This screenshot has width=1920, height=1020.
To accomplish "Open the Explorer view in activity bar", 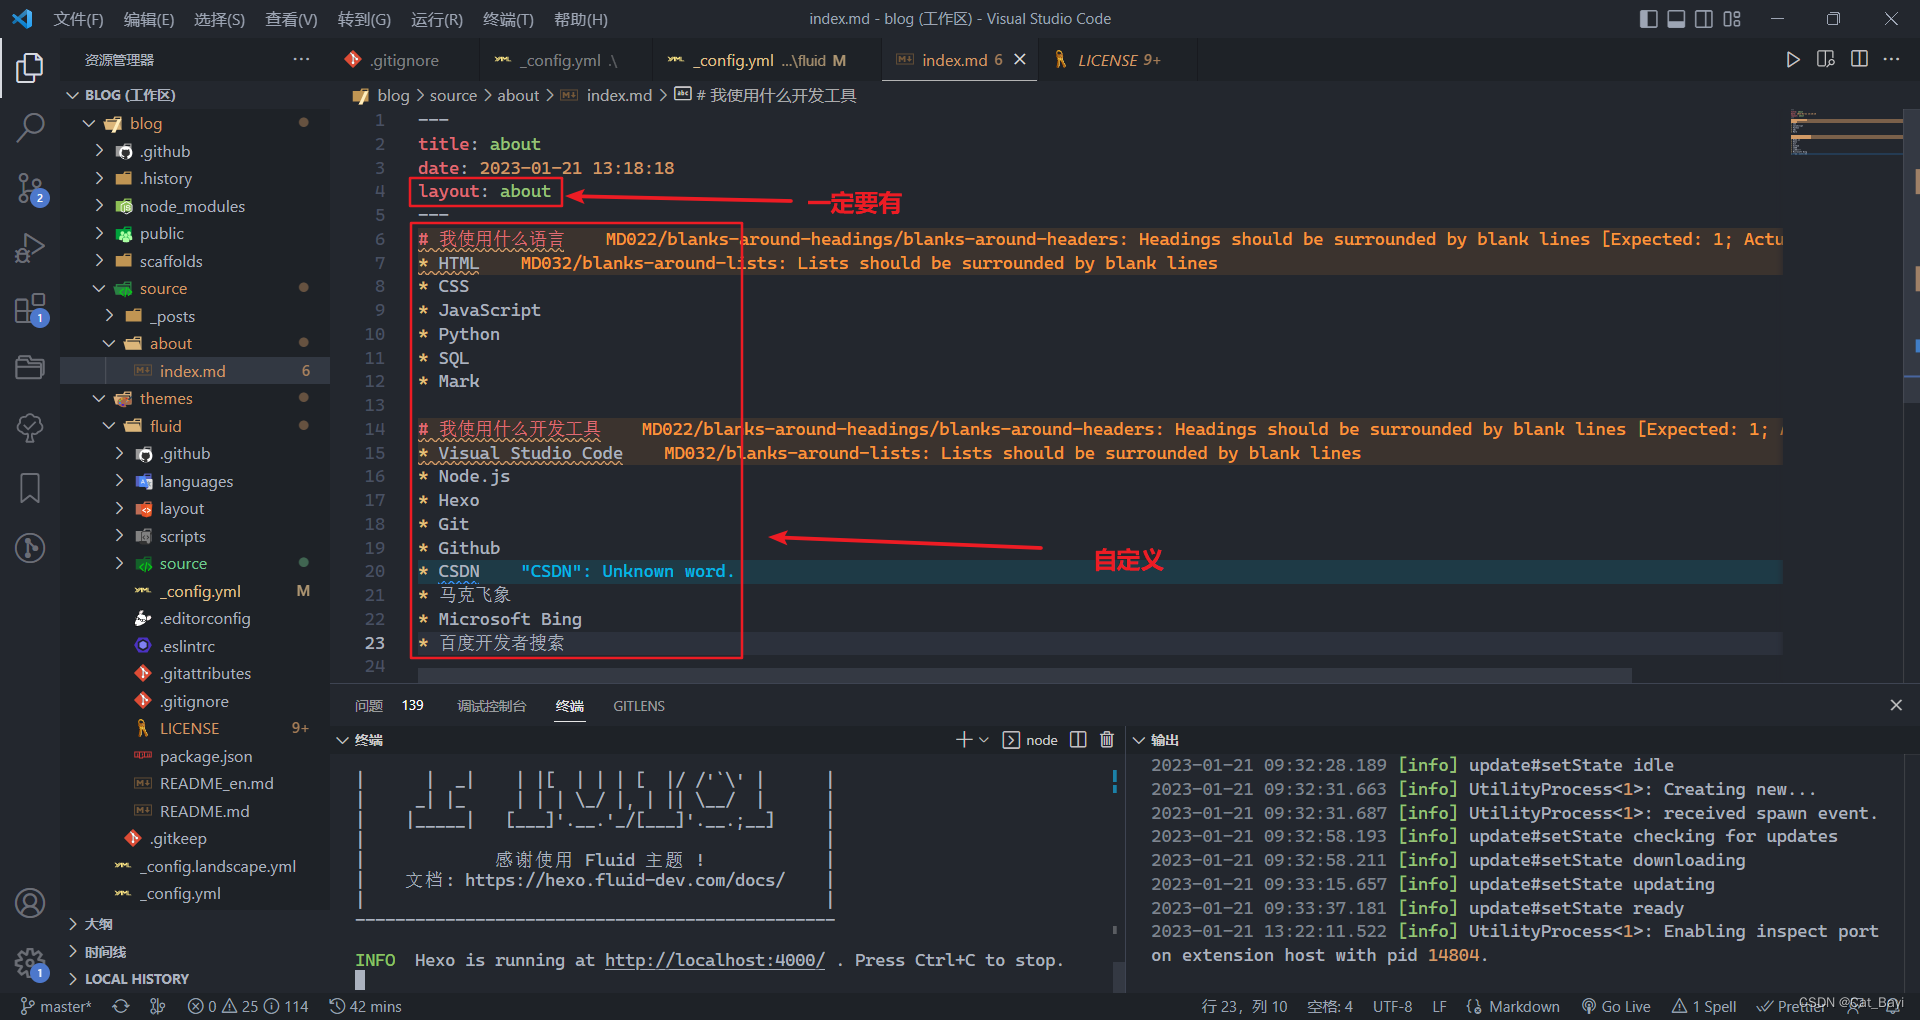I will [x=30, y=68].
